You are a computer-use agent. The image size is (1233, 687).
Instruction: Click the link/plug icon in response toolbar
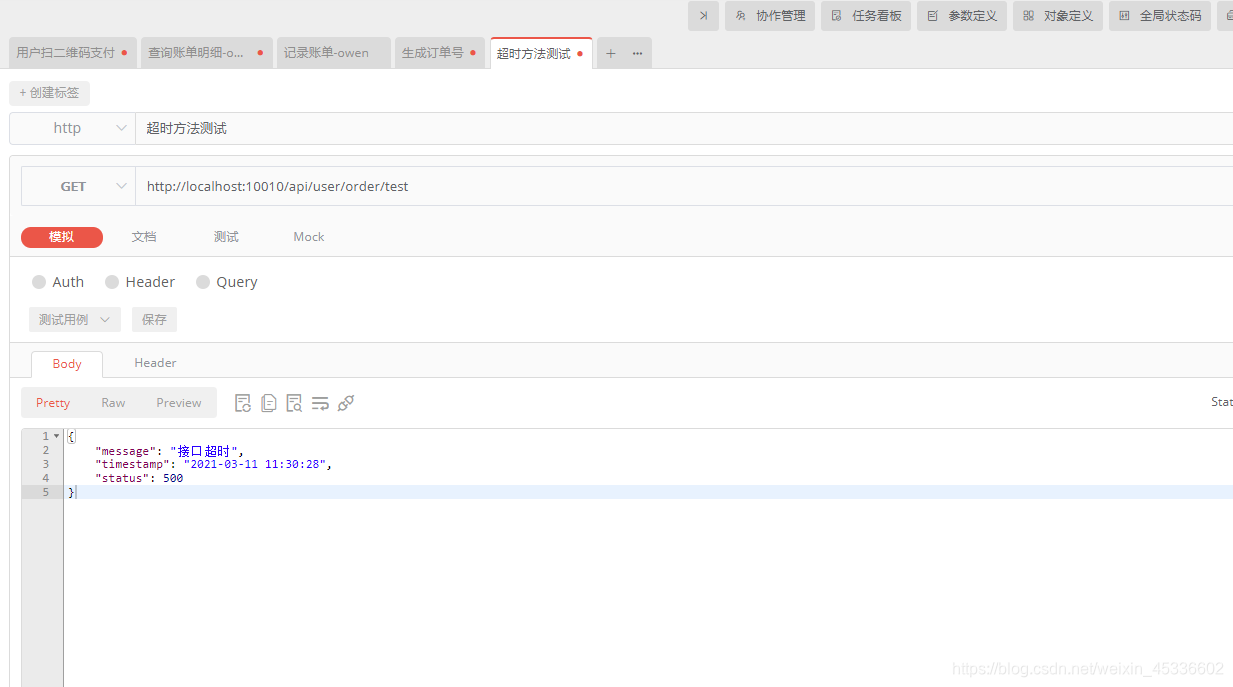tap(346, 402)
